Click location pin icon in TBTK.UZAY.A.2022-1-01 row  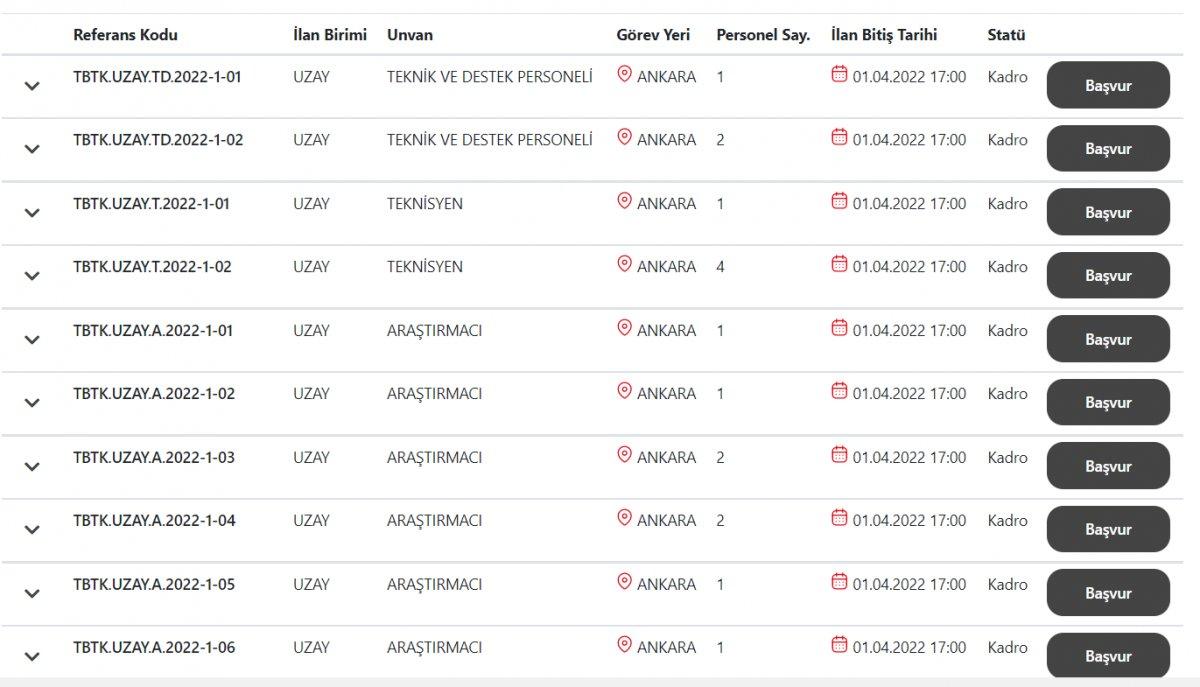coord(624,328)
